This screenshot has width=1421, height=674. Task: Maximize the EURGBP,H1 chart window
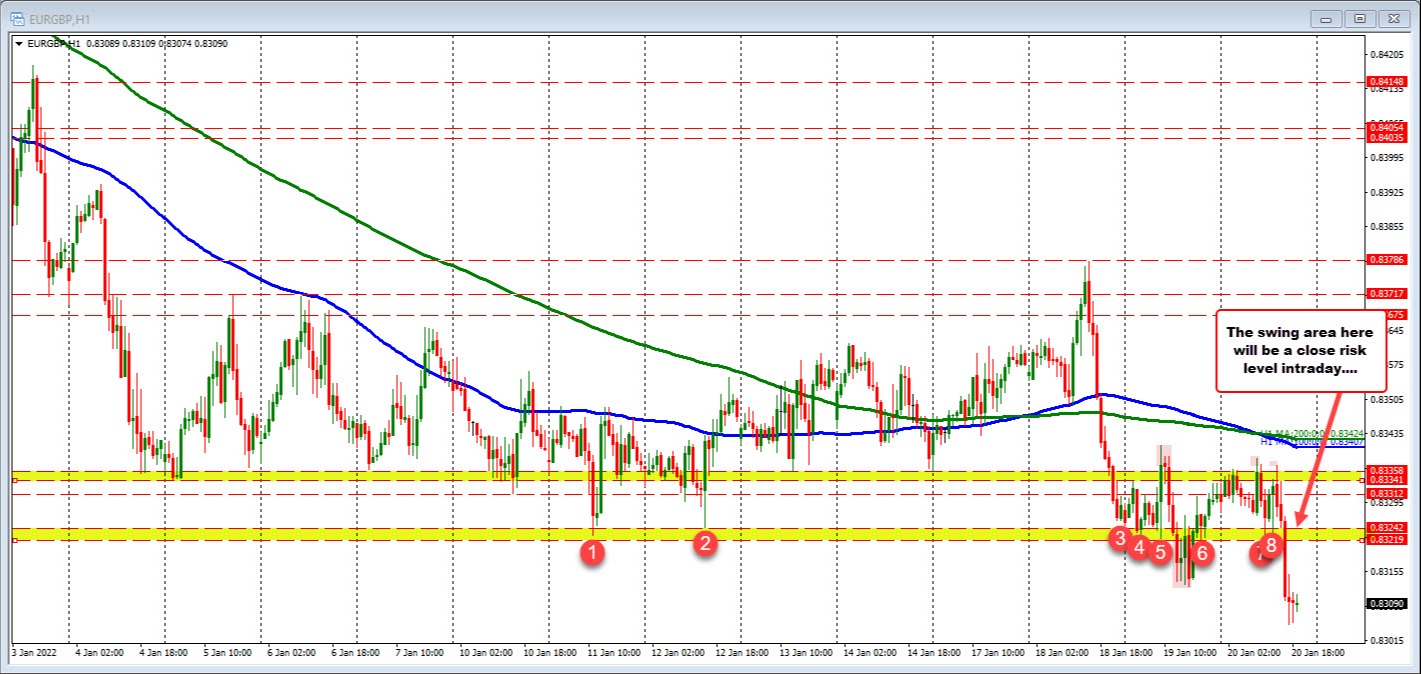1360,18
